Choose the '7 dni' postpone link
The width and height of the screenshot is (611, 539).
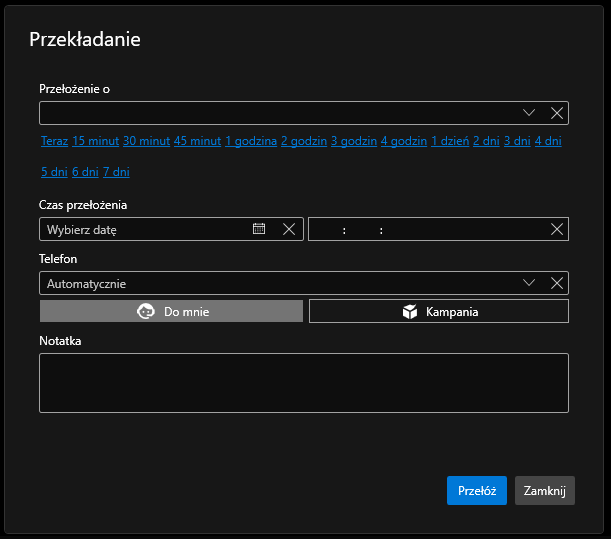click(x=116, y=172)
